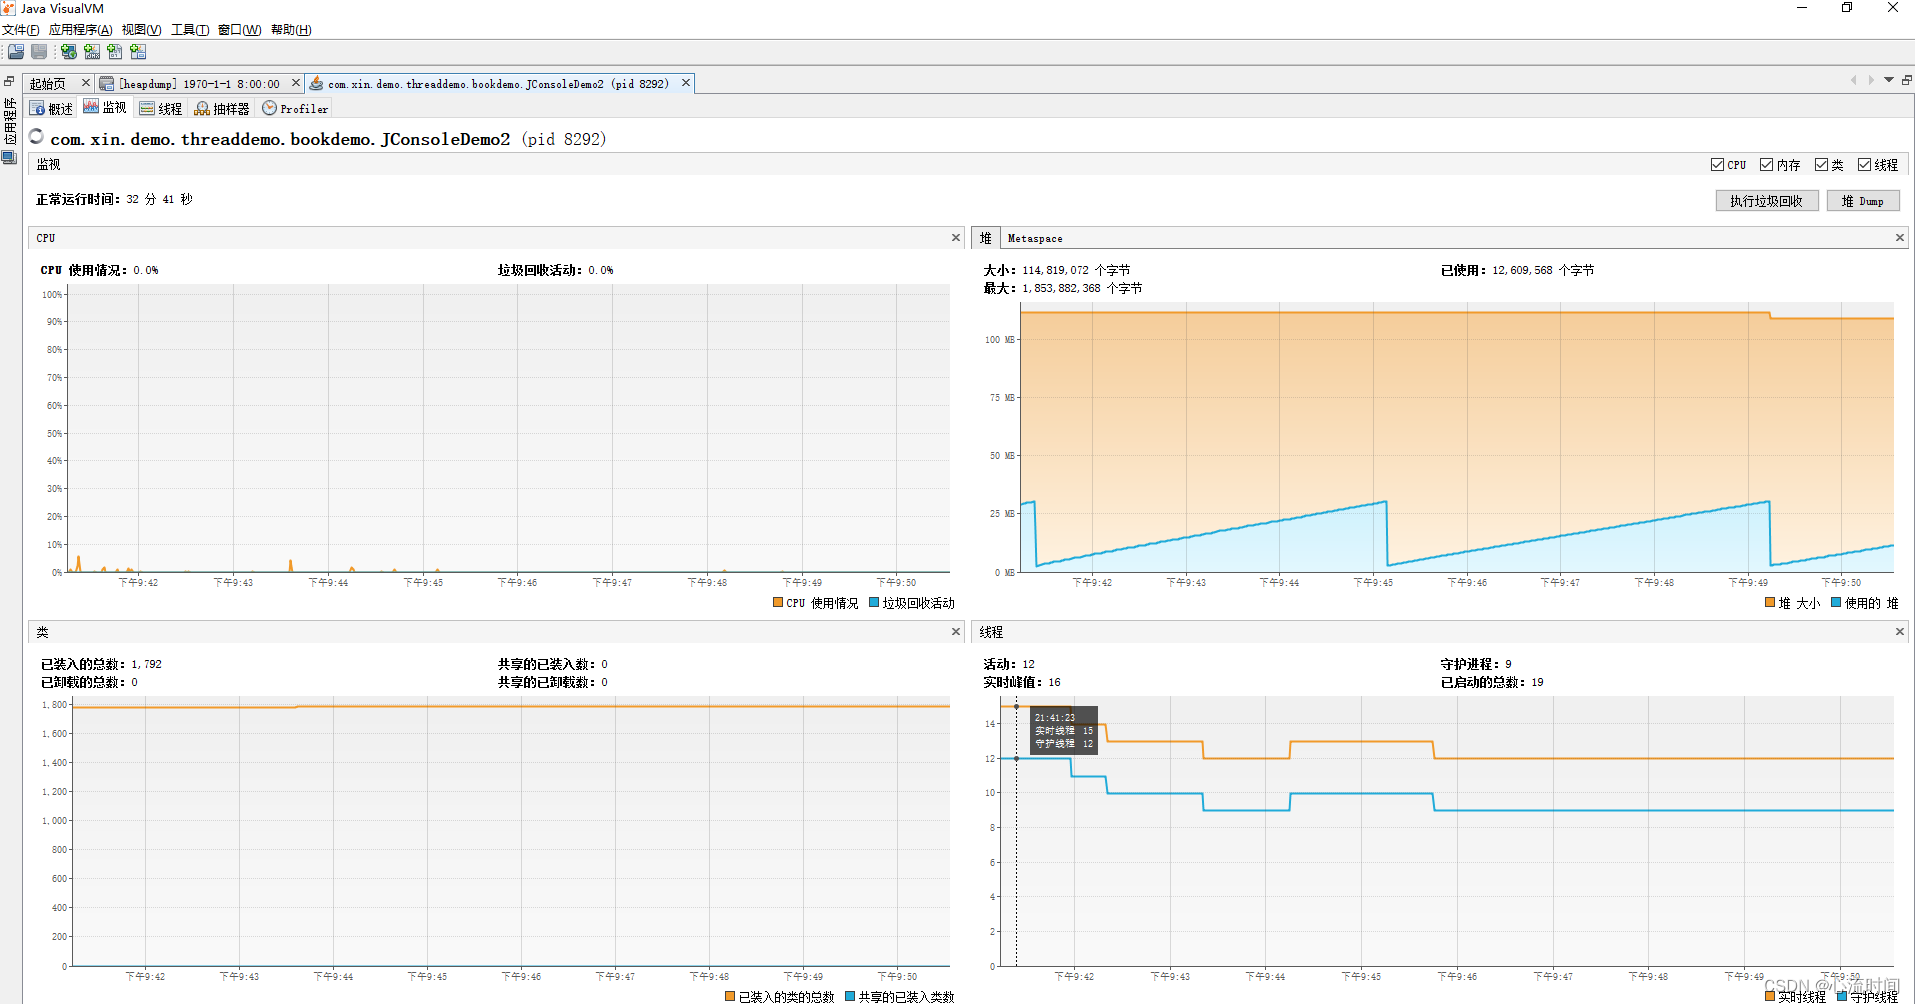This screenshot has height=1004, width=1915.
Task: Click the 已装入的总数 1,792 value
Action: (101, 664)
